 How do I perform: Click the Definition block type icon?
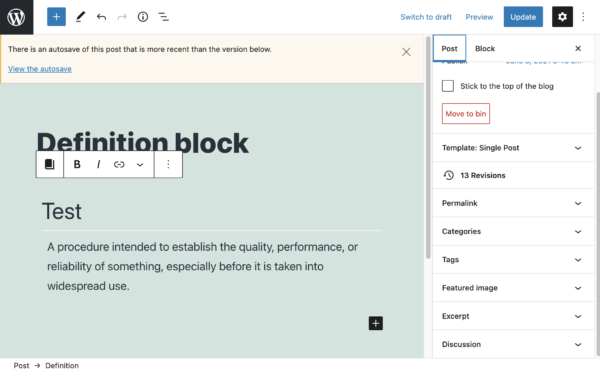[50, 165]
